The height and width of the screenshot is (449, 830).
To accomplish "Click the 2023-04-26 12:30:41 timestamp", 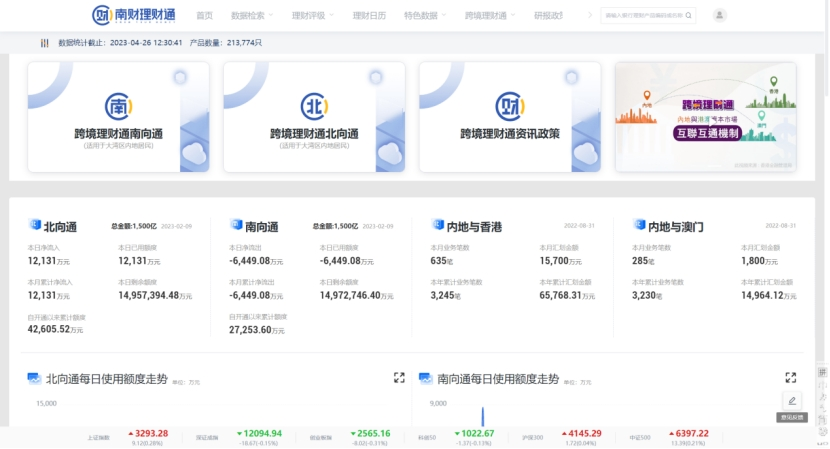I will (146, 43).
